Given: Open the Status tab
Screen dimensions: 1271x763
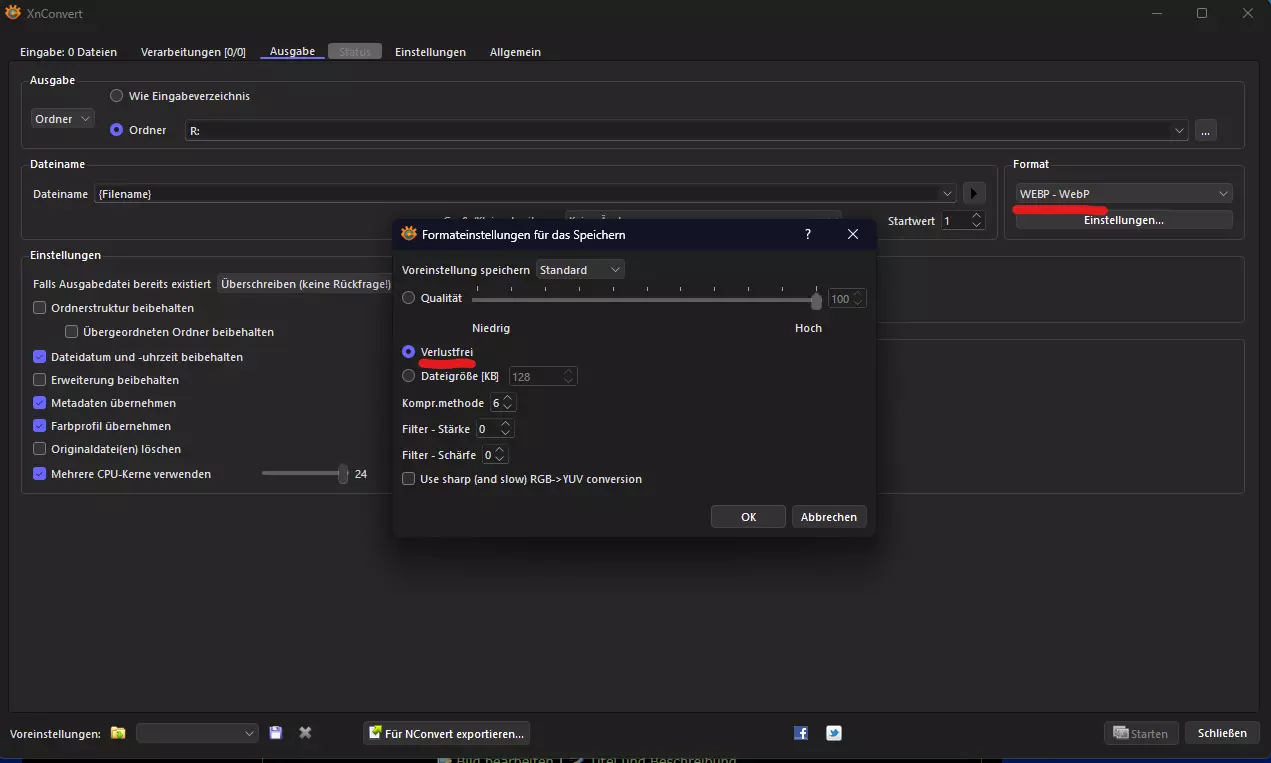Looking at the screenshot, I should (355, 51).
